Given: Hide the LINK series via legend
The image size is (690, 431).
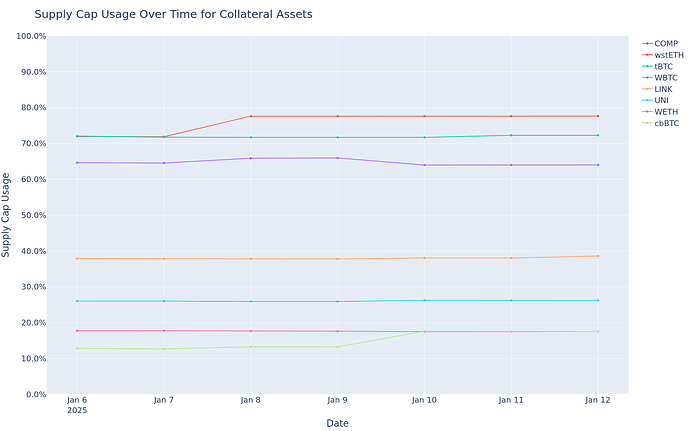Looking at the screenshot, I should 663,89.
